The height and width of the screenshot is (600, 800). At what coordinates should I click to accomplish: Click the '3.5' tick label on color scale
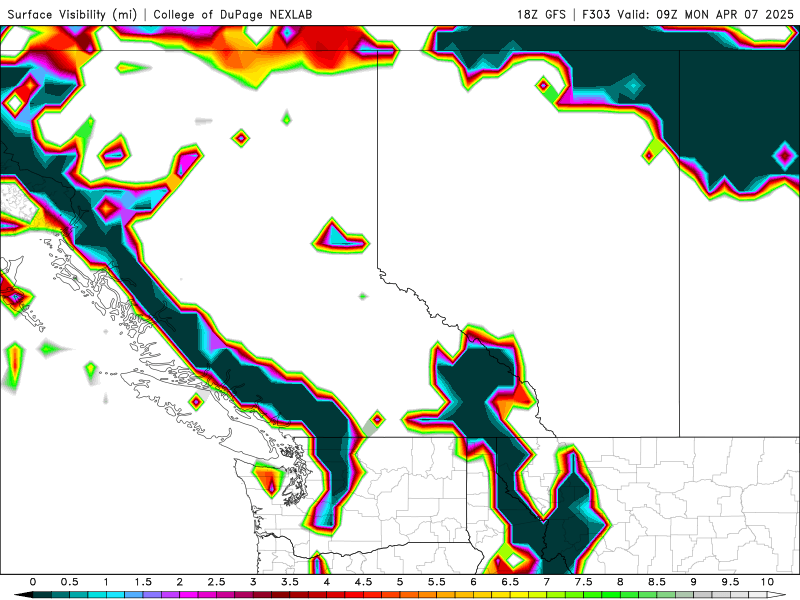(290, 582)
